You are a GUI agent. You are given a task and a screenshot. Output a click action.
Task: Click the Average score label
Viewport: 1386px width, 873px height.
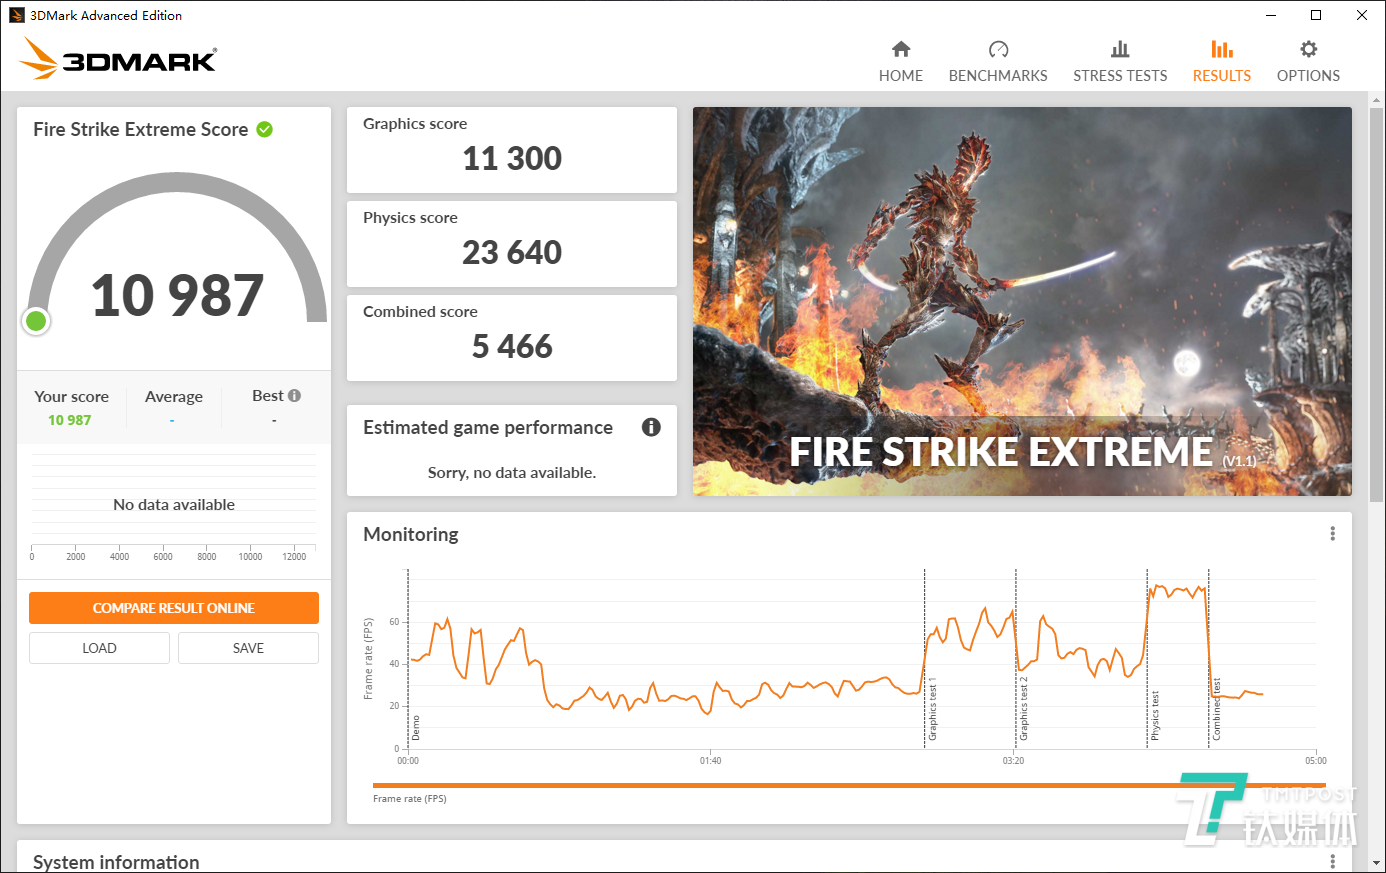[x=174, y=397]
